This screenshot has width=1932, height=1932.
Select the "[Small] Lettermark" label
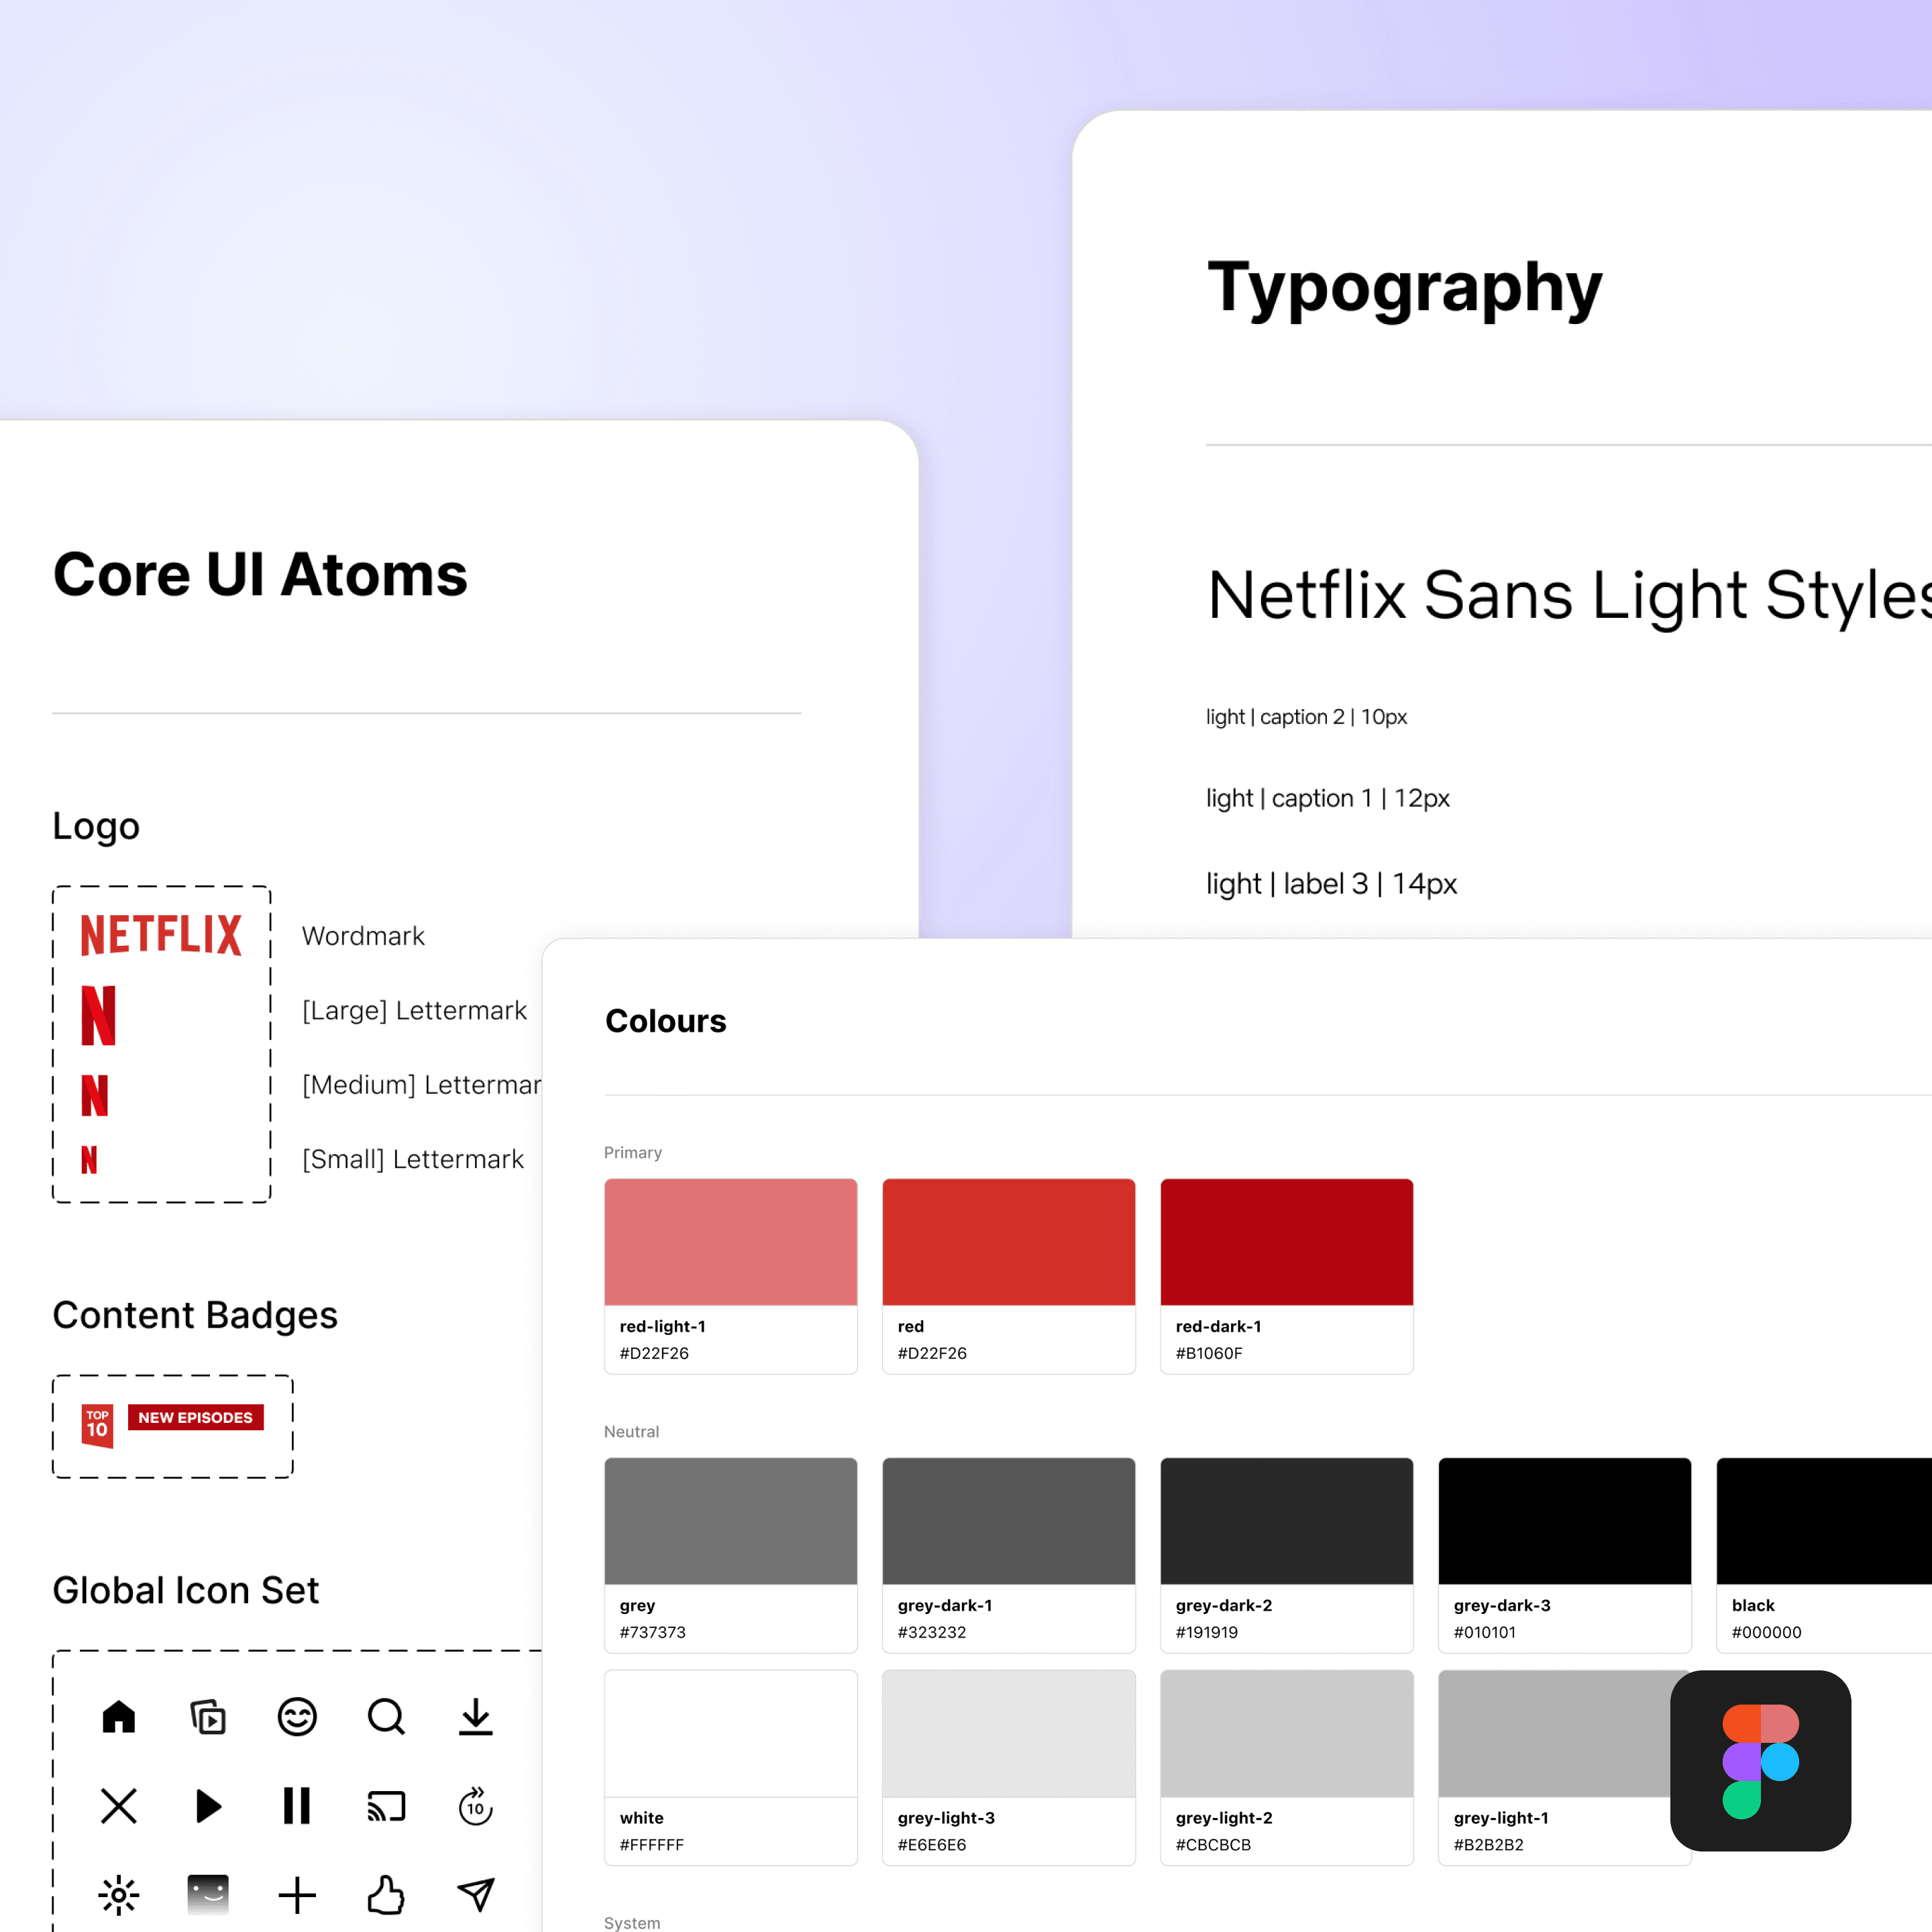[x=413, y=1159]
